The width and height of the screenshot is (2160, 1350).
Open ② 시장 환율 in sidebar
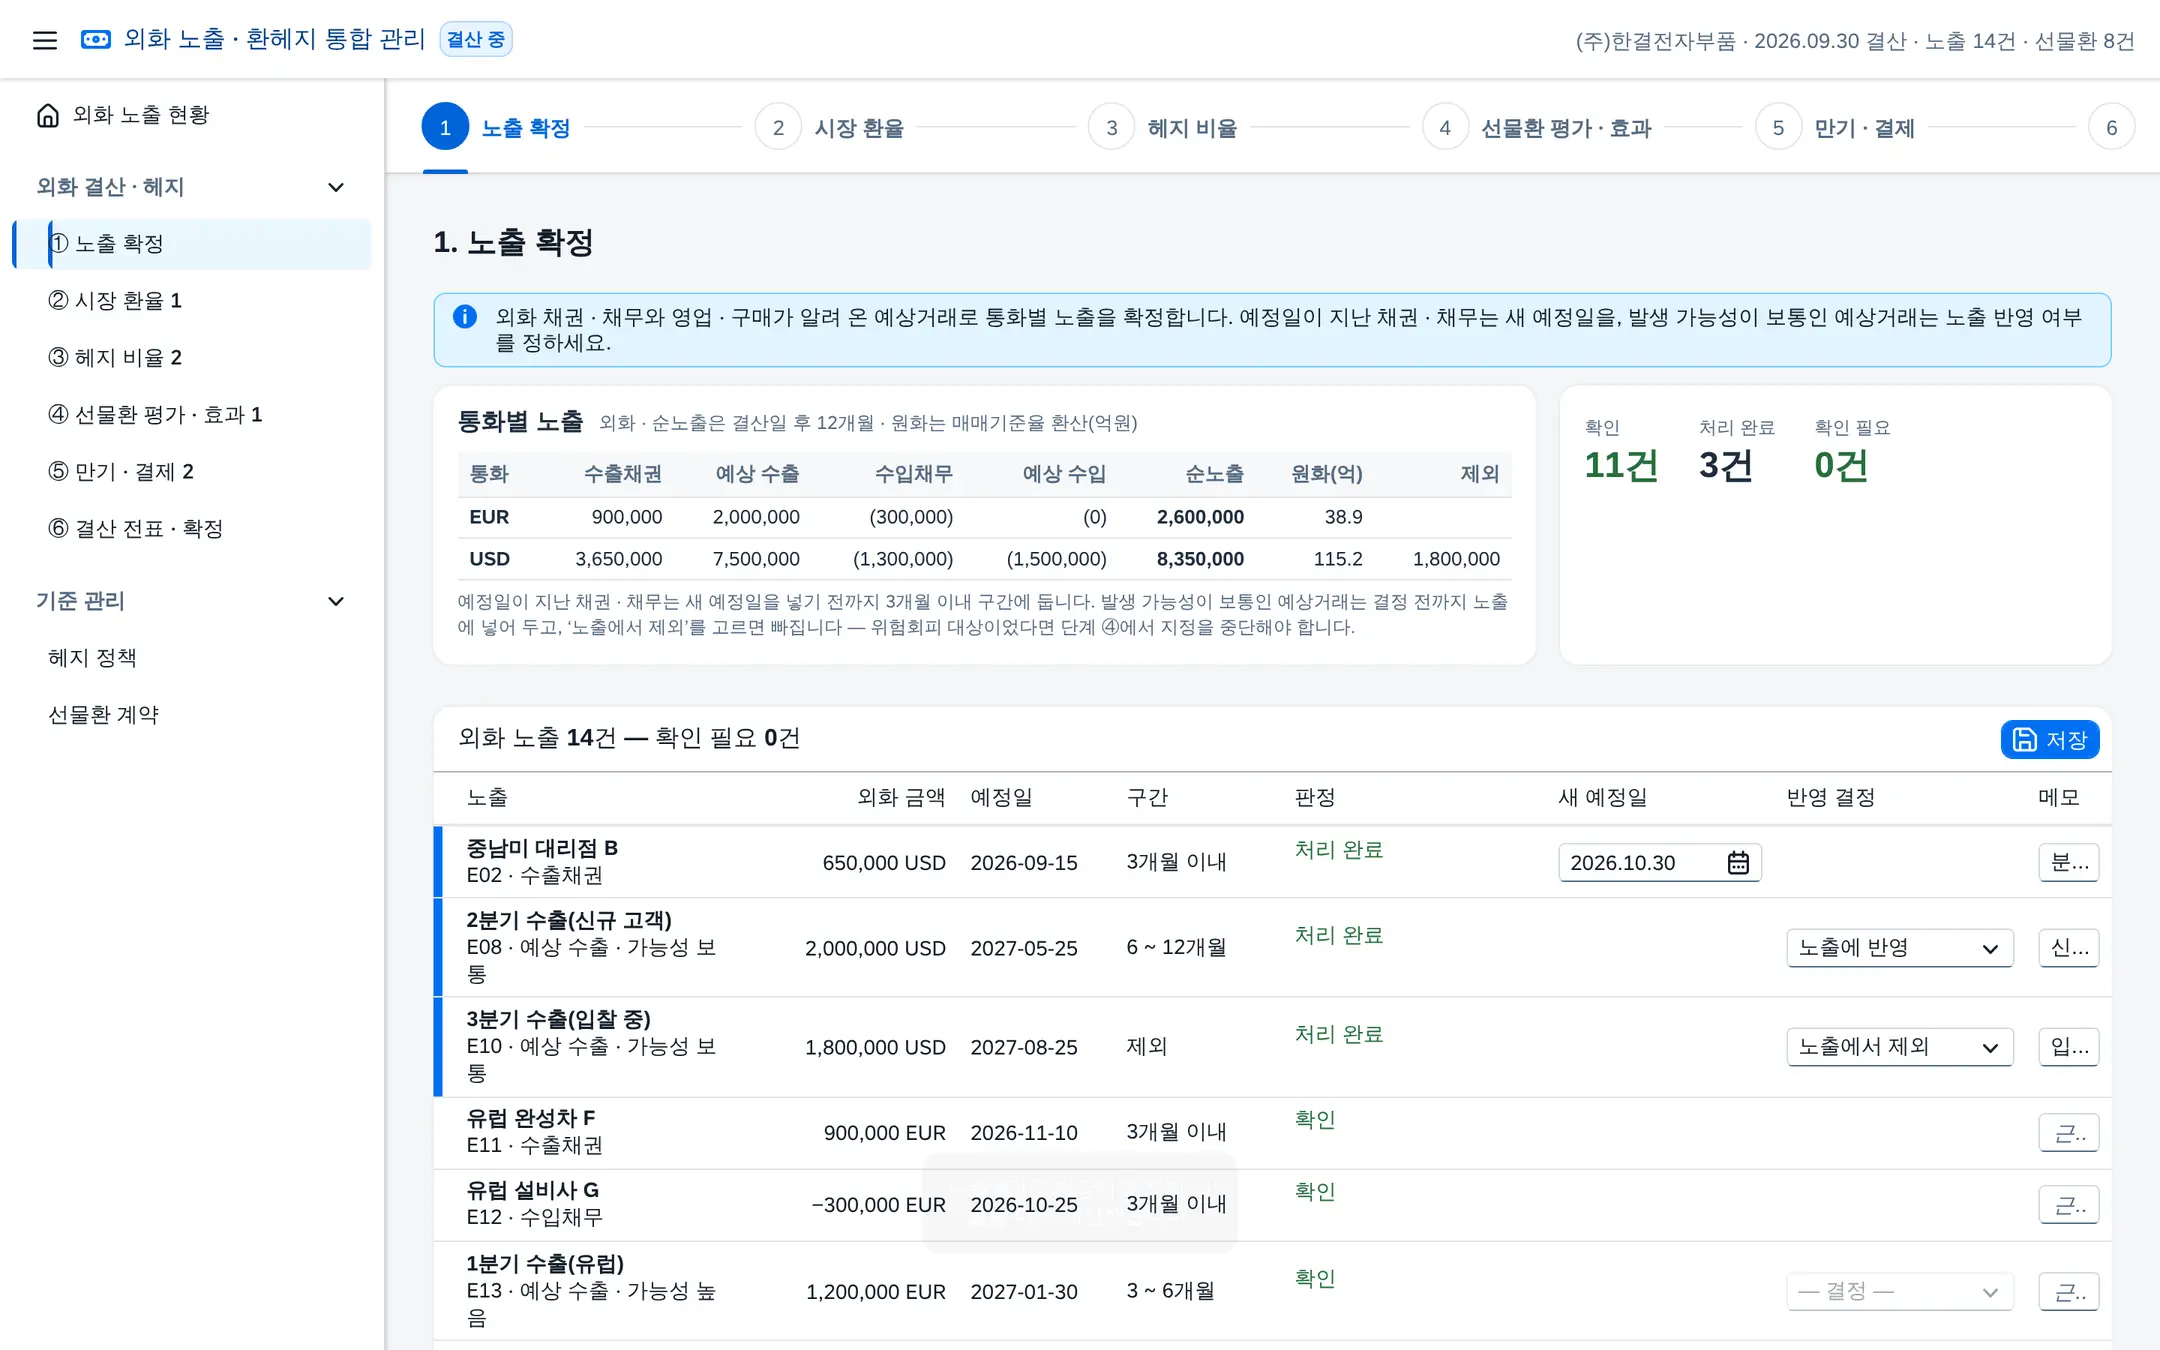[x=191, y=301]
